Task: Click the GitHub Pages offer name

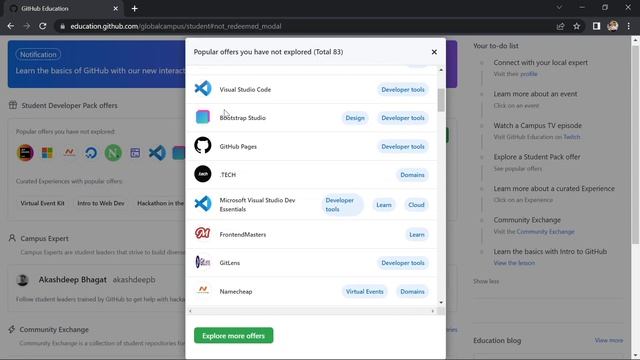Action: pyautogui.click(x=238, y=147)
